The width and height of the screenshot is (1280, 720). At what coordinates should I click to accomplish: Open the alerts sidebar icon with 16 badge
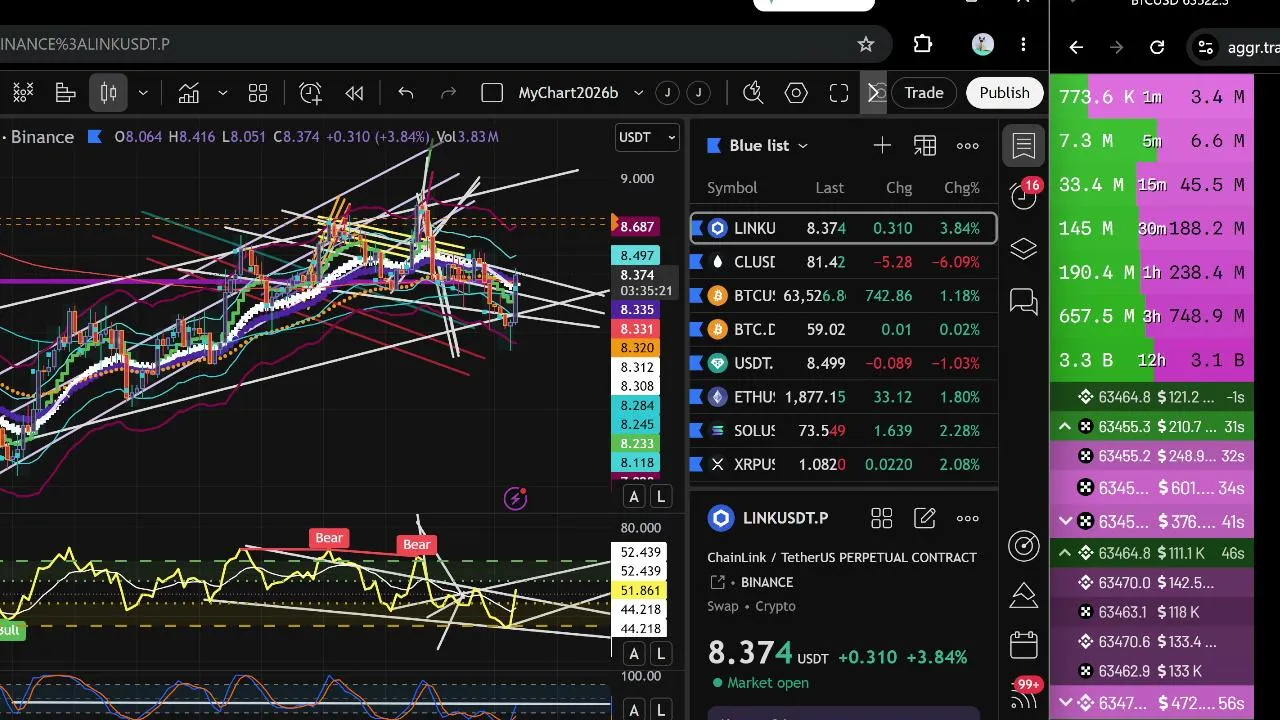click(x=1024, y=194)
